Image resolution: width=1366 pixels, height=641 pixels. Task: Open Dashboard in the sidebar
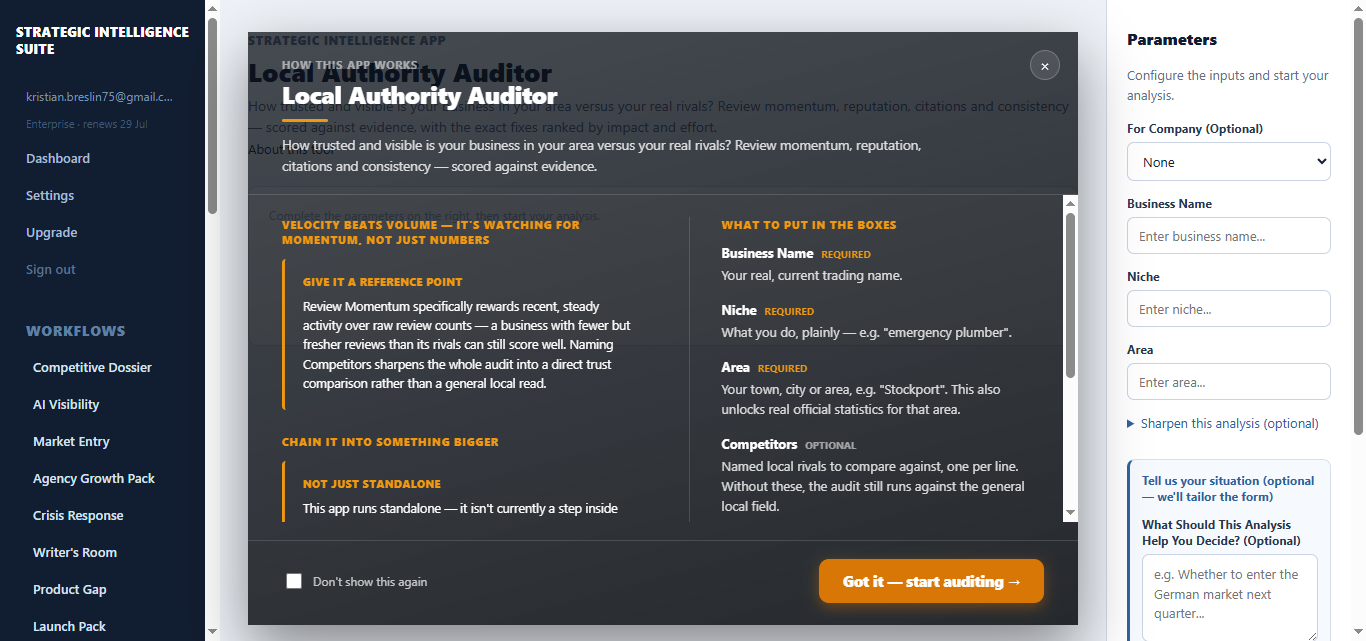coord(58,158)
